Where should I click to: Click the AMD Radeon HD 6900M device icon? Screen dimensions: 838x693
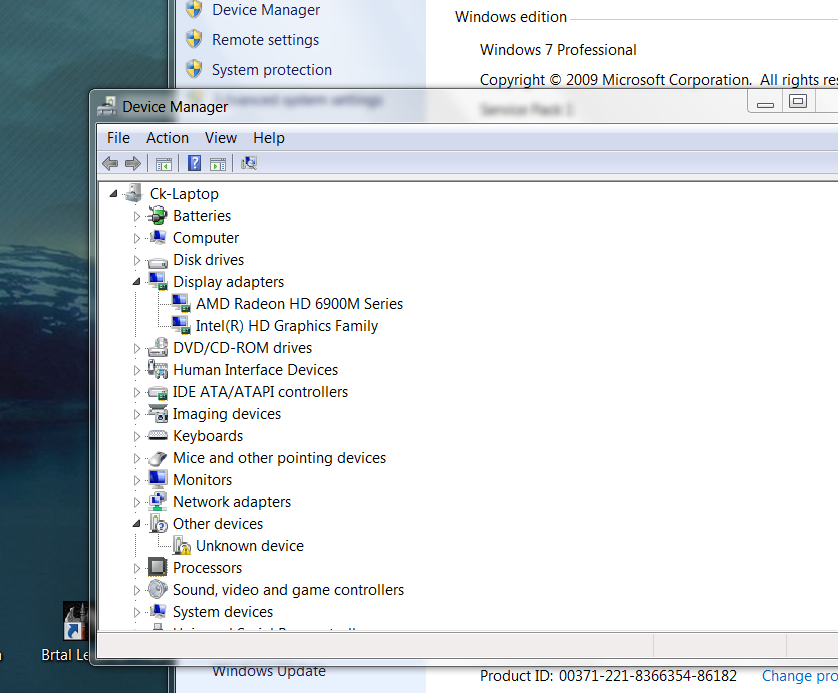pos(181,303)
